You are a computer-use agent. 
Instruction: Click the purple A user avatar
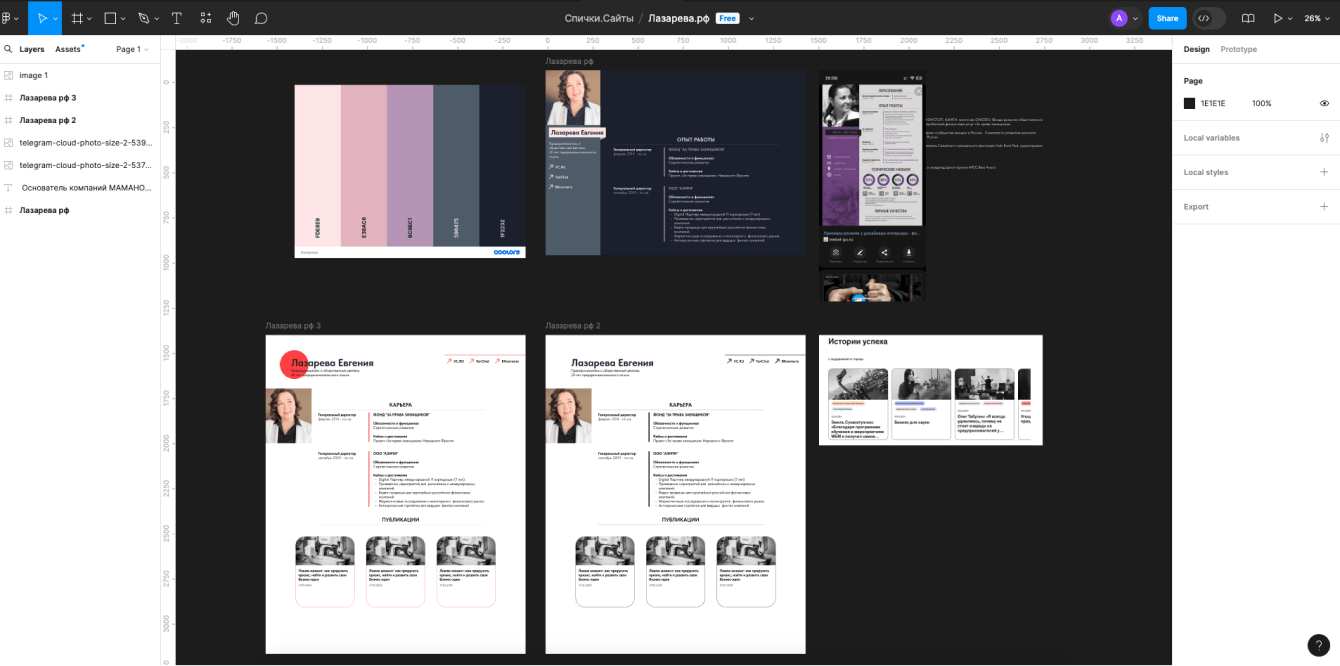tap(1119, 18)
